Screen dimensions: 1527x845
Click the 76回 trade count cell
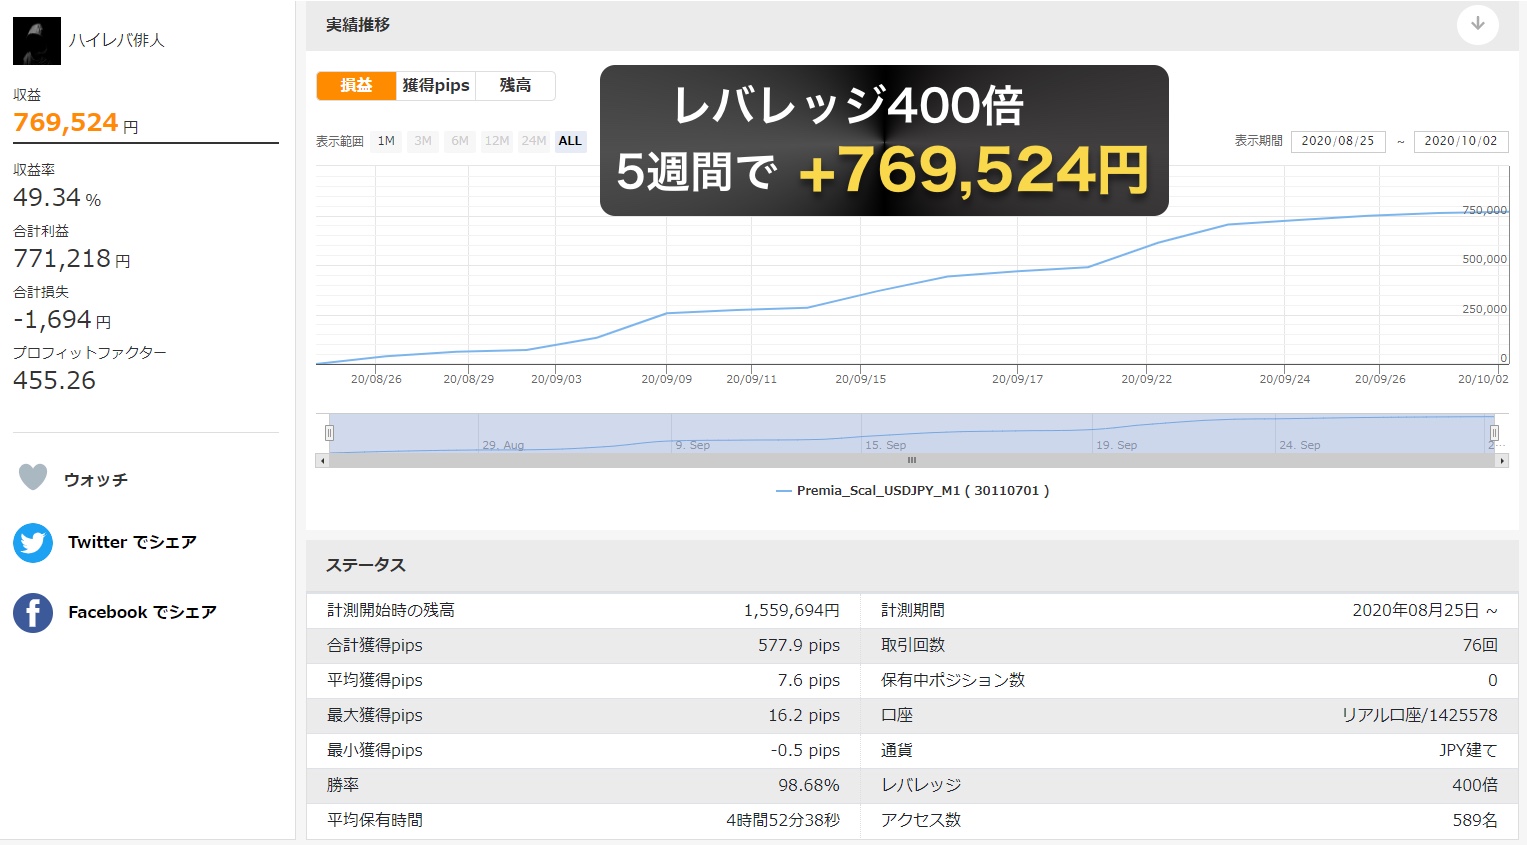tap(1480, 645)
